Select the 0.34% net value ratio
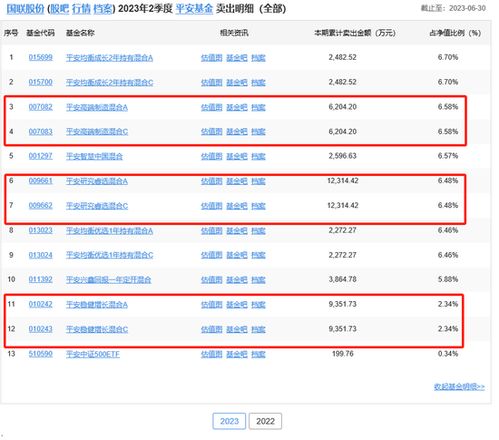 click(x=448, y=354)
